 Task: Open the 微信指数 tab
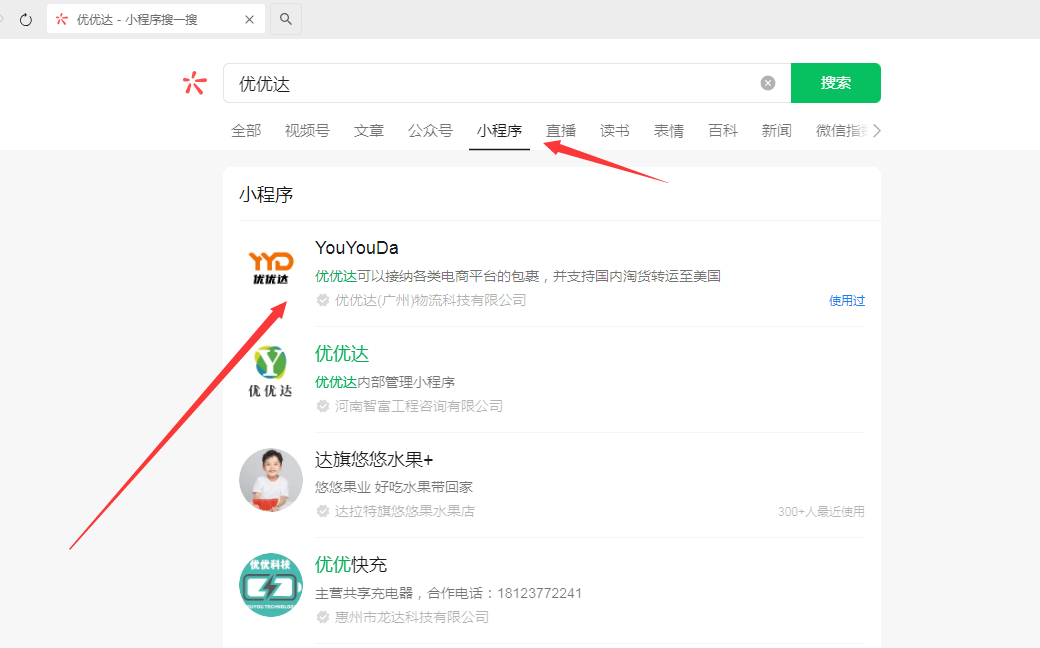coord(842,131)
